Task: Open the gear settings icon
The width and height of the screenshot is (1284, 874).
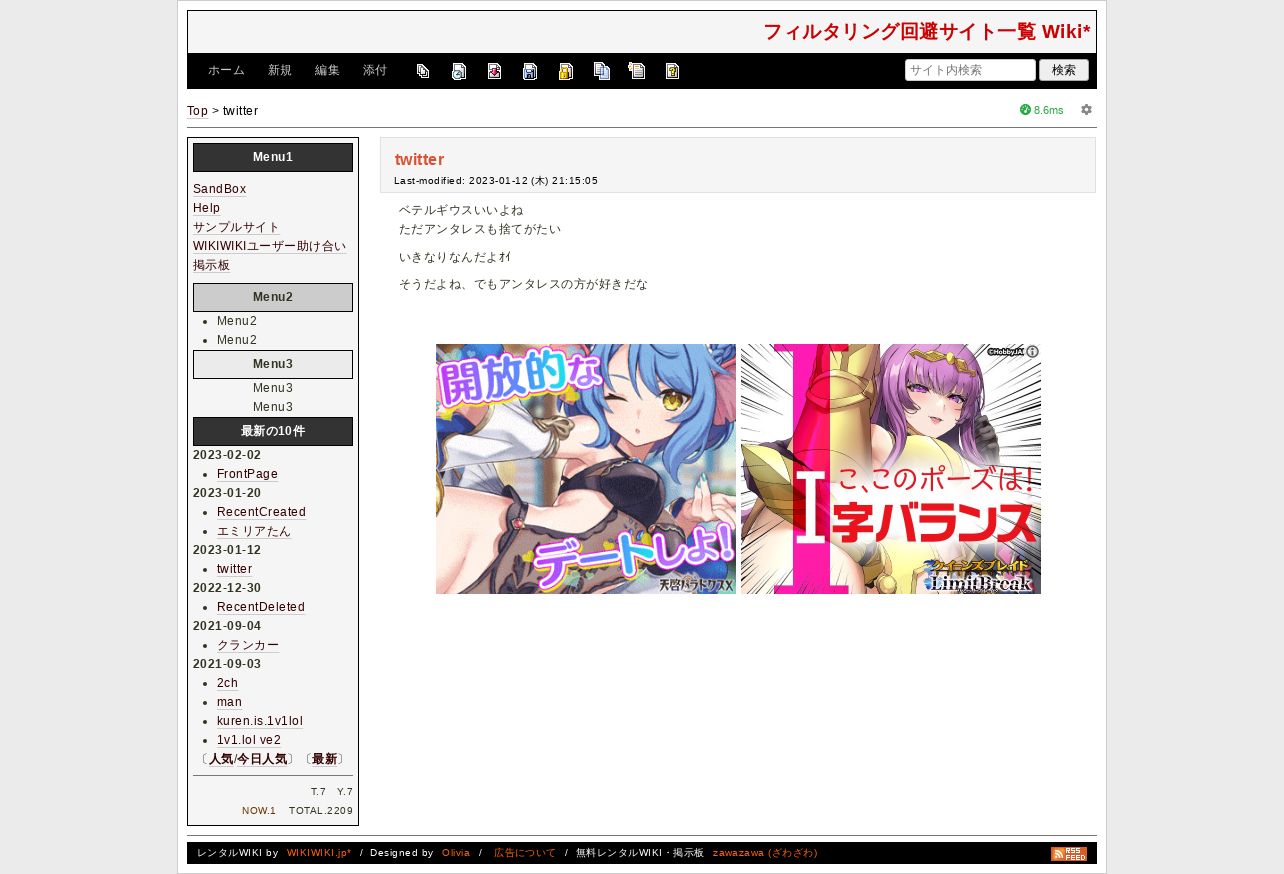Action: (1086, 110)
